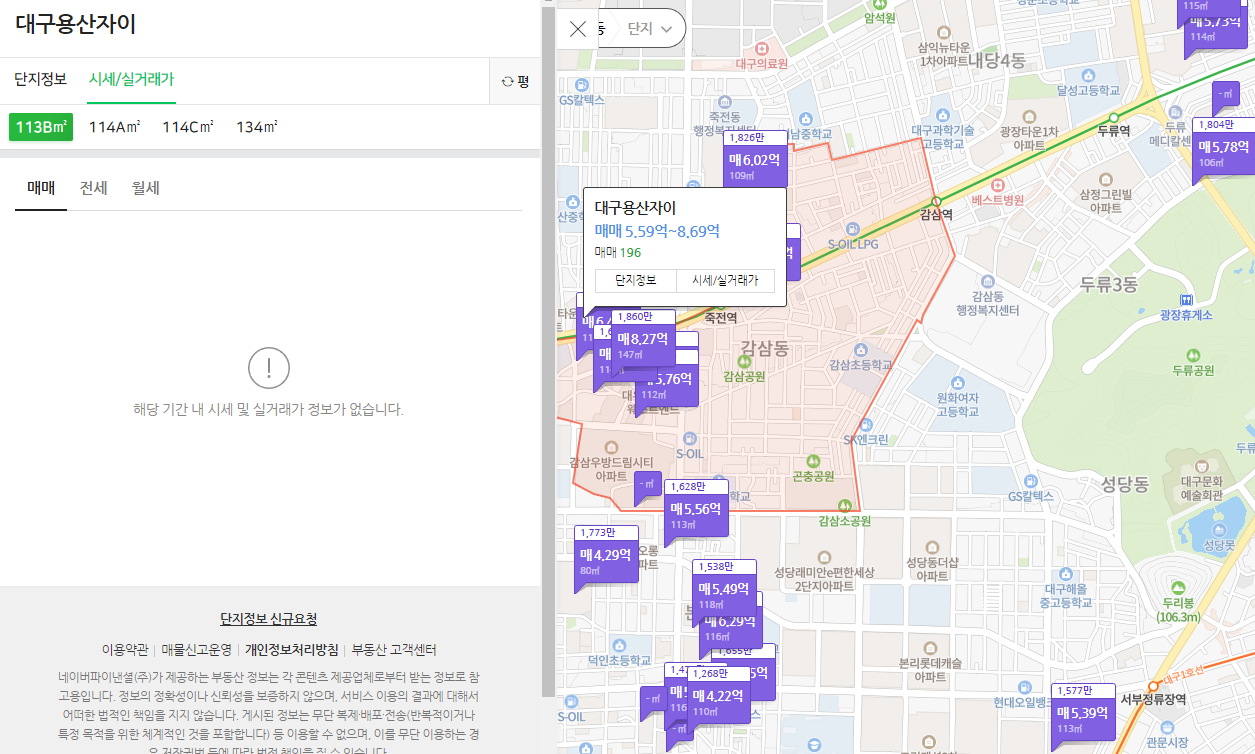1255x754 pixels.
Task: Open 매물신고운영 footer link
Action: point(196,650)
